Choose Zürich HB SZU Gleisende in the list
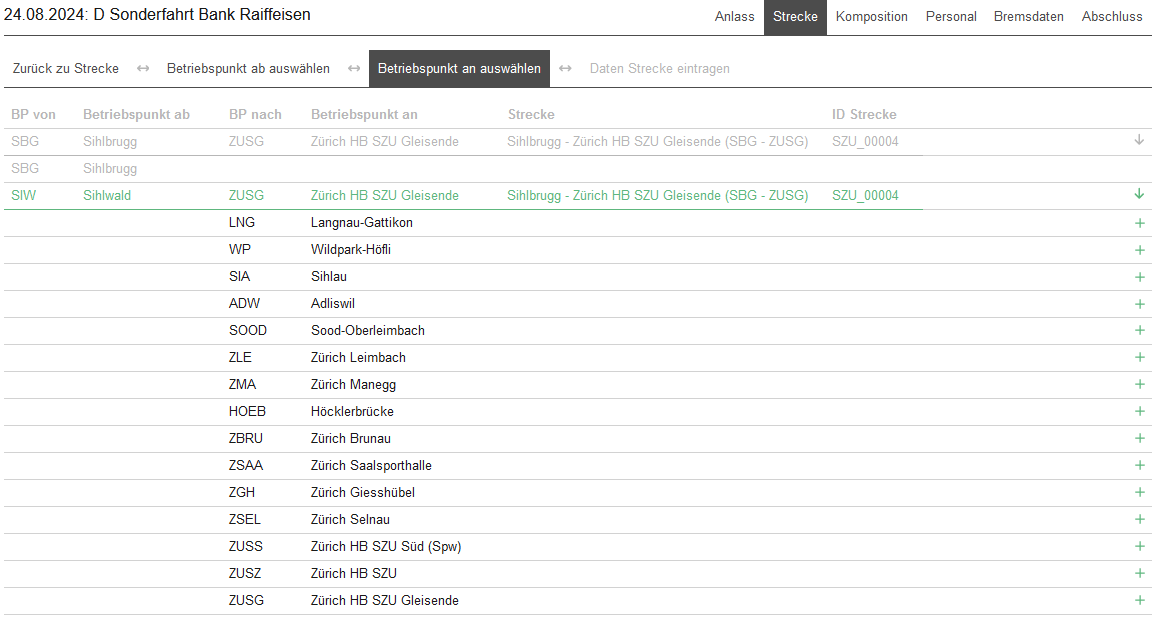The height and width of the screenshot is (621, 1158). pyautogui.click(x=385, y=601)
